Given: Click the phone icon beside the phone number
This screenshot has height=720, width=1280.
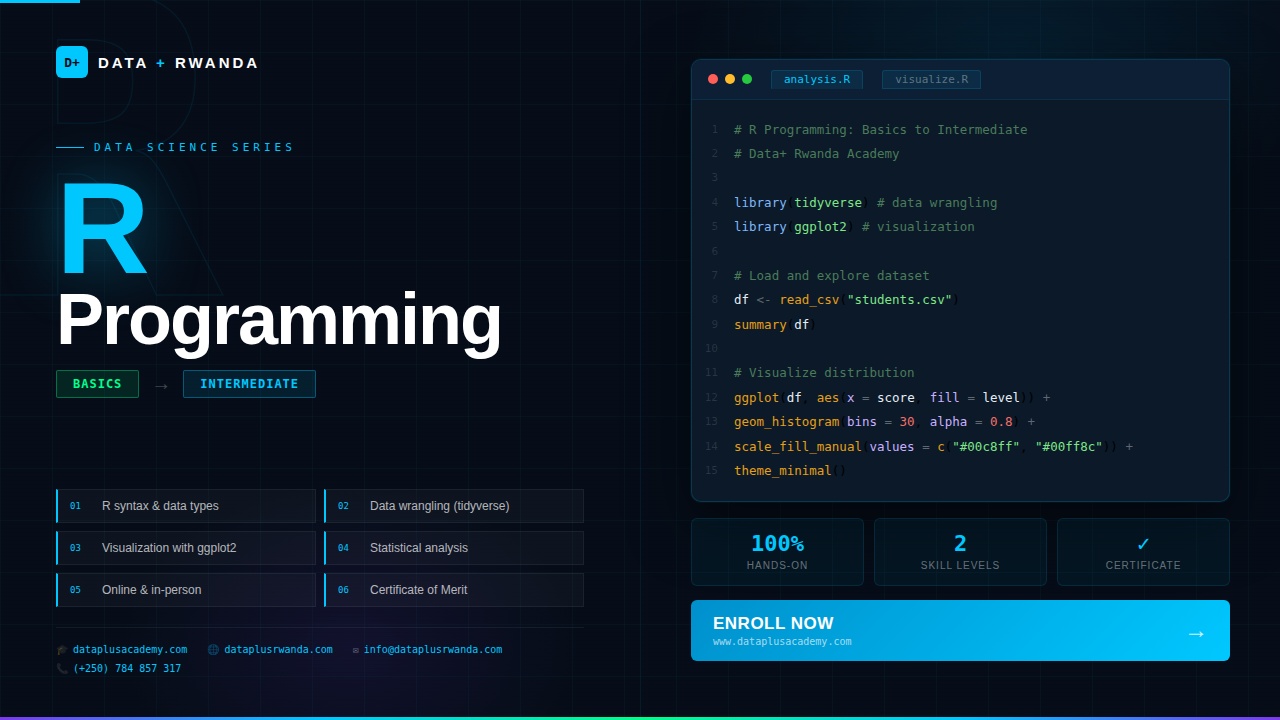Looking at the screenshot, I should (x=63, y=669).
